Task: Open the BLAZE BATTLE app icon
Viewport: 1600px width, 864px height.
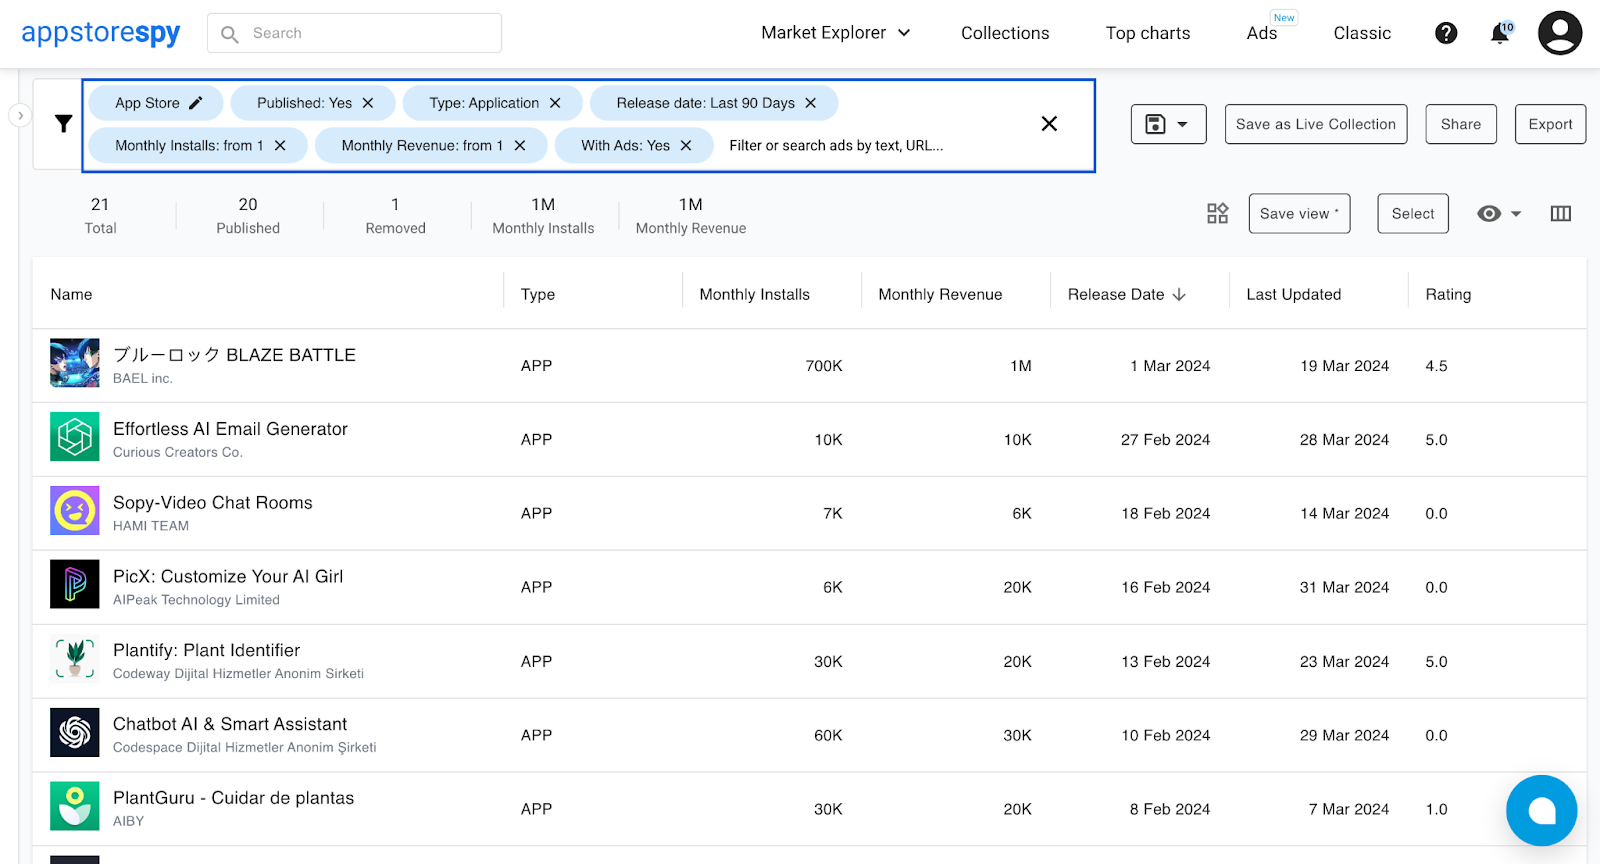Action: click(x=75, y=363)
